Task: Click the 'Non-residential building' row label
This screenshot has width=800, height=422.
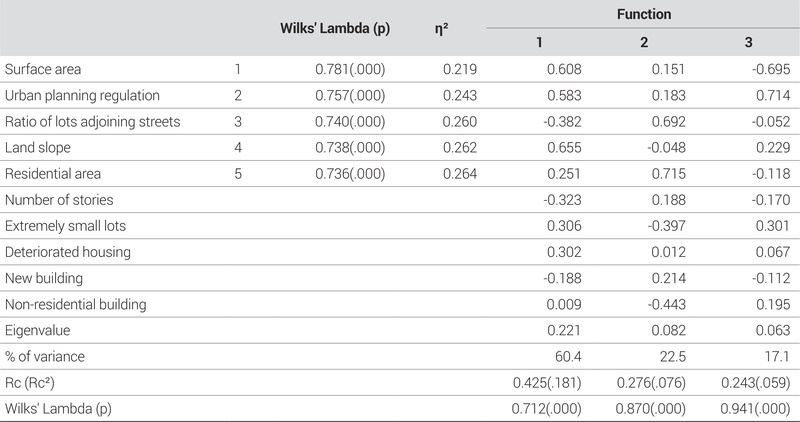Action: [76, 304]
